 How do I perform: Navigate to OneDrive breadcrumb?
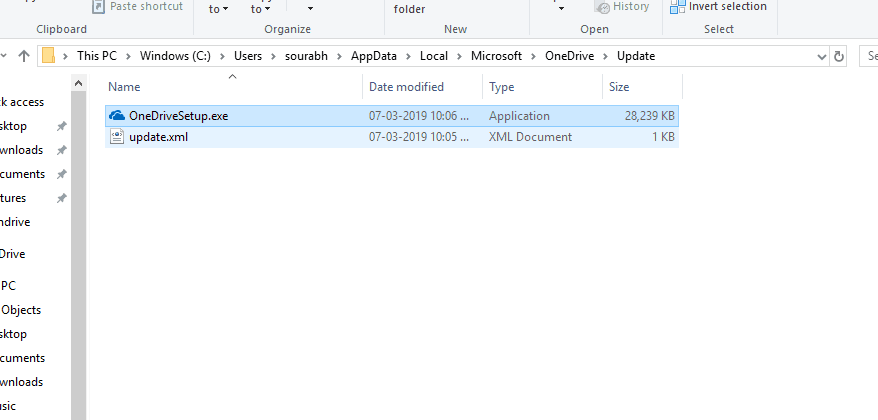pyautogui.click(x=569, y=56)
